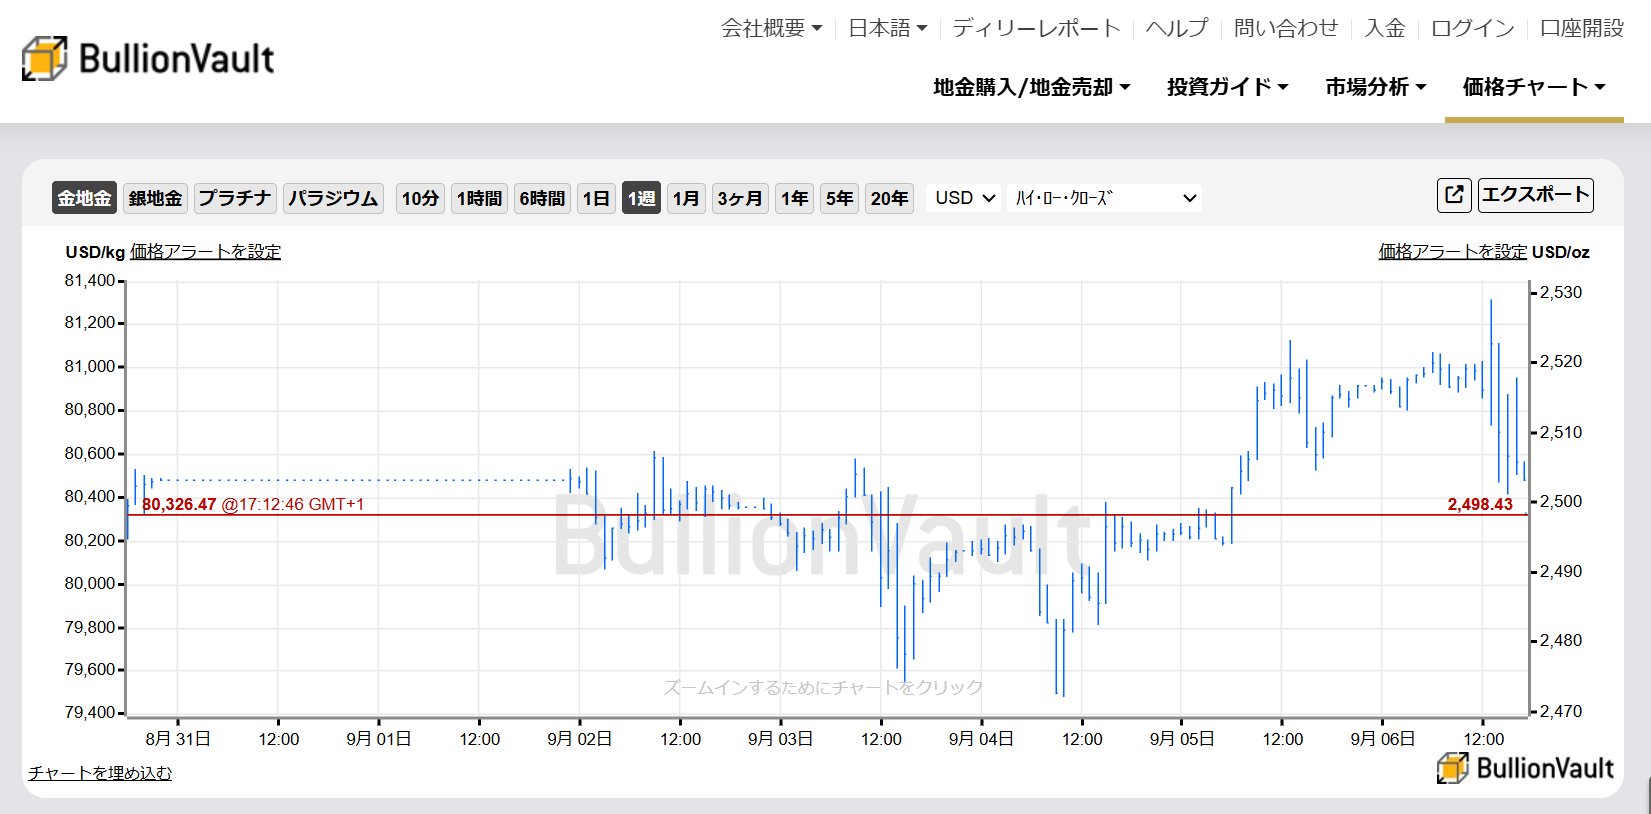Viewport: 1651px width, 814px height.
Task: Click the 80,000 left-axis value label
Action: tap(90, 584)
